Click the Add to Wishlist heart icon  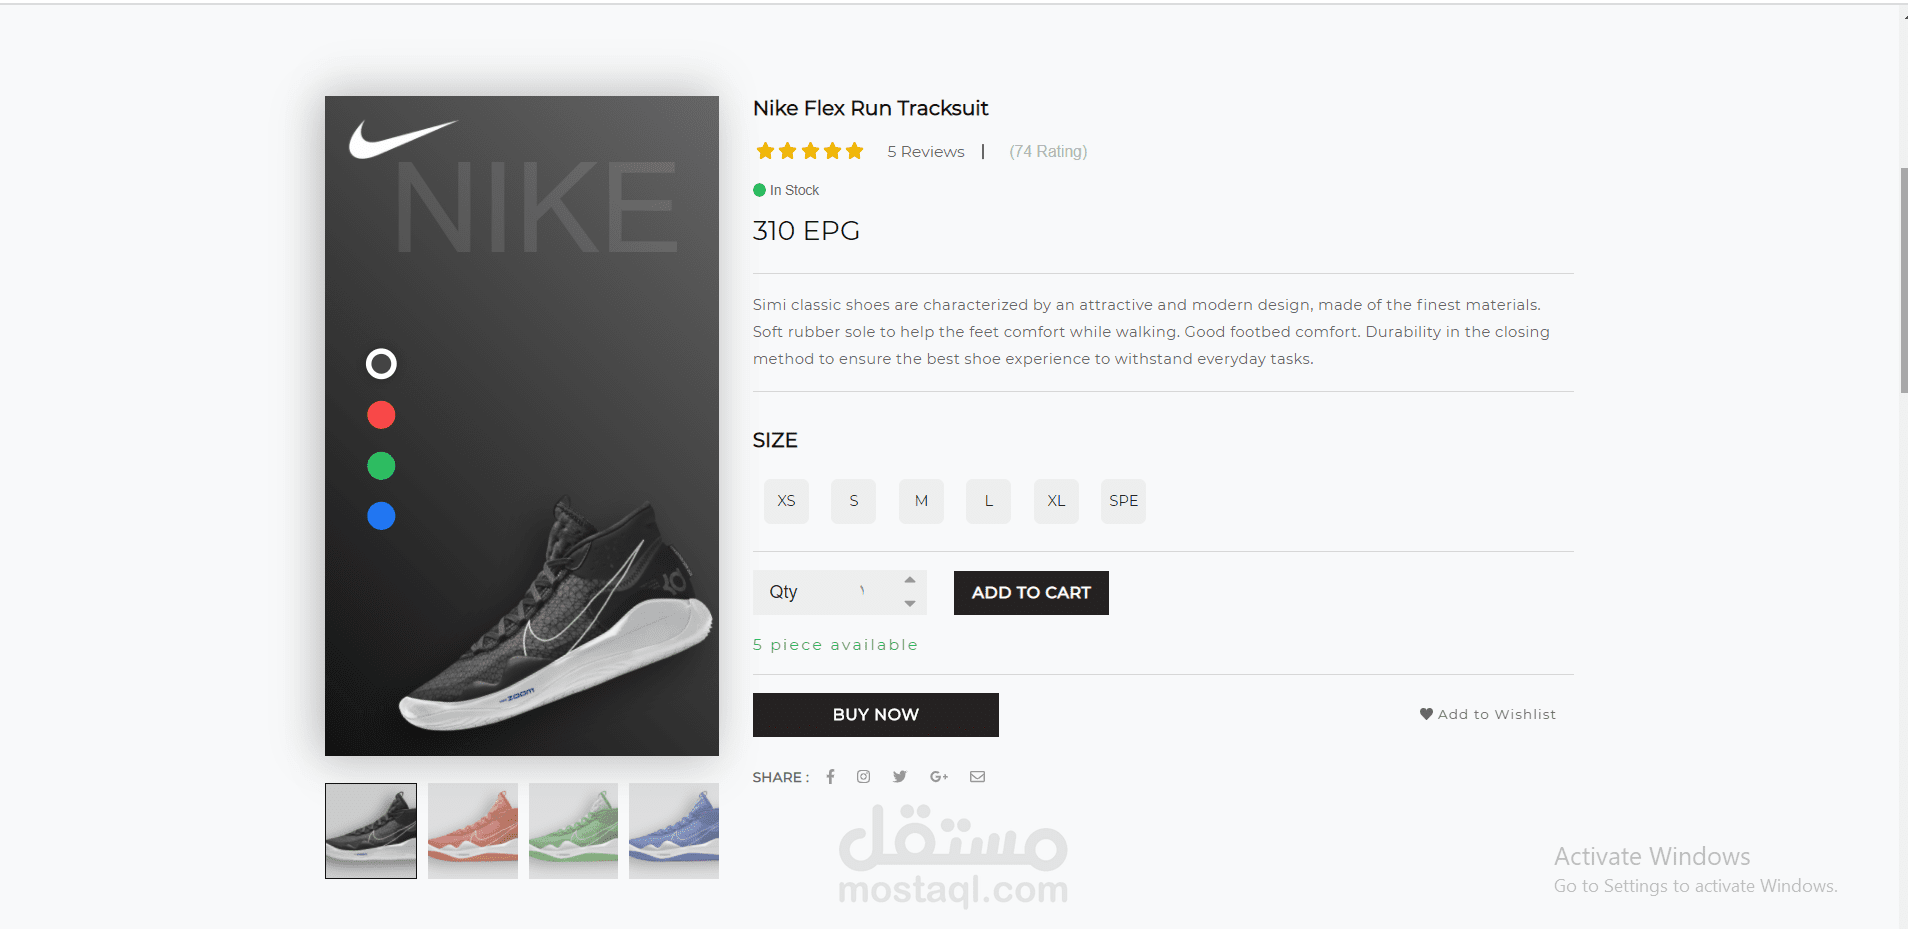(1426, 714)
